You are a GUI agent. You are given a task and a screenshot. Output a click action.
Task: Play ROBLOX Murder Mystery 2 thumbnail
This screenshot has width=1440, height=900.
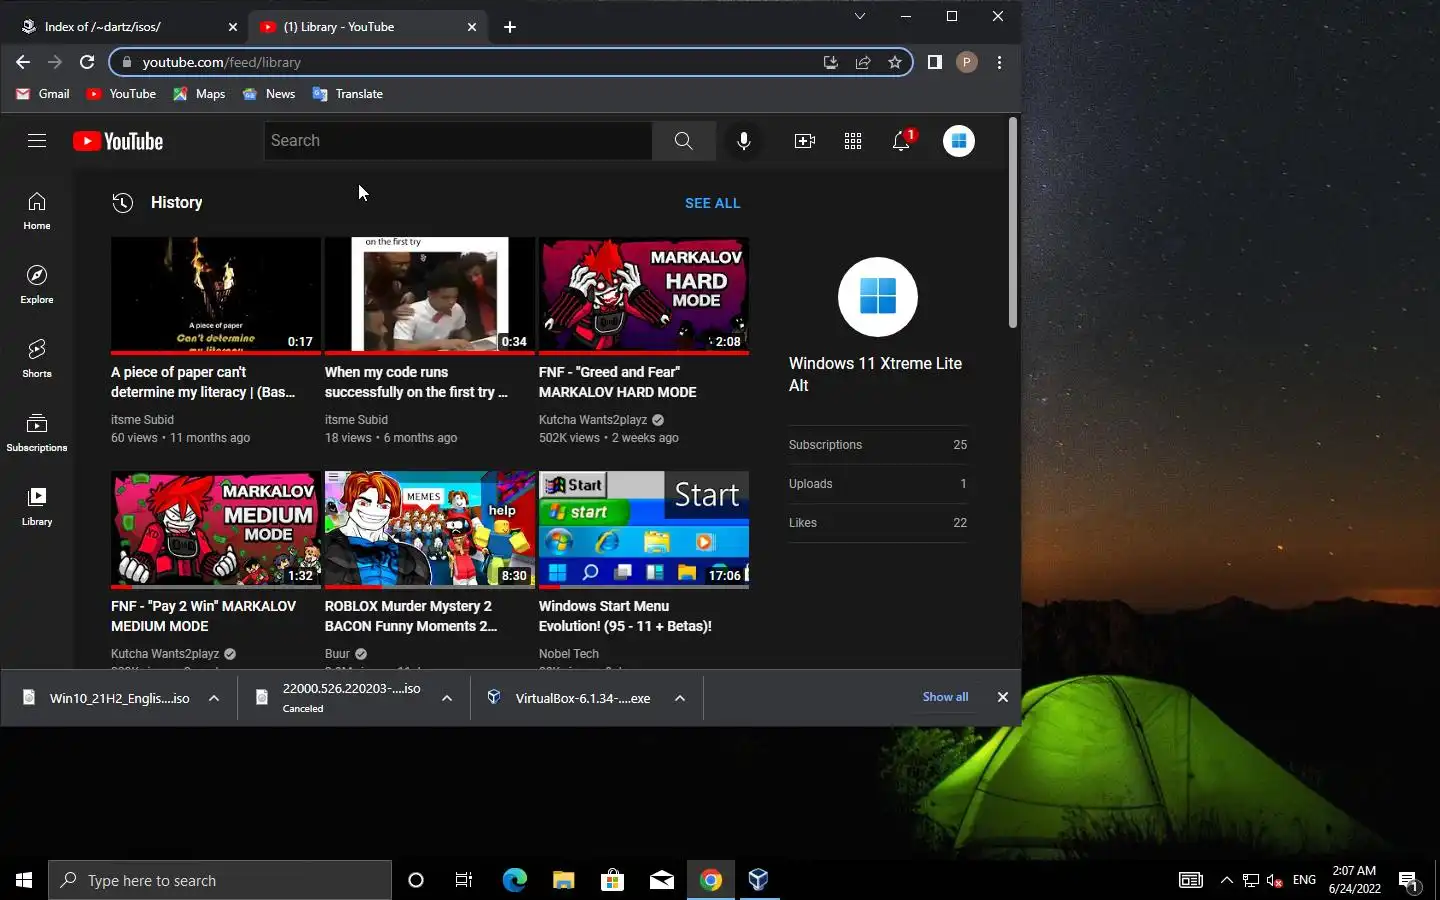point(430,530)
